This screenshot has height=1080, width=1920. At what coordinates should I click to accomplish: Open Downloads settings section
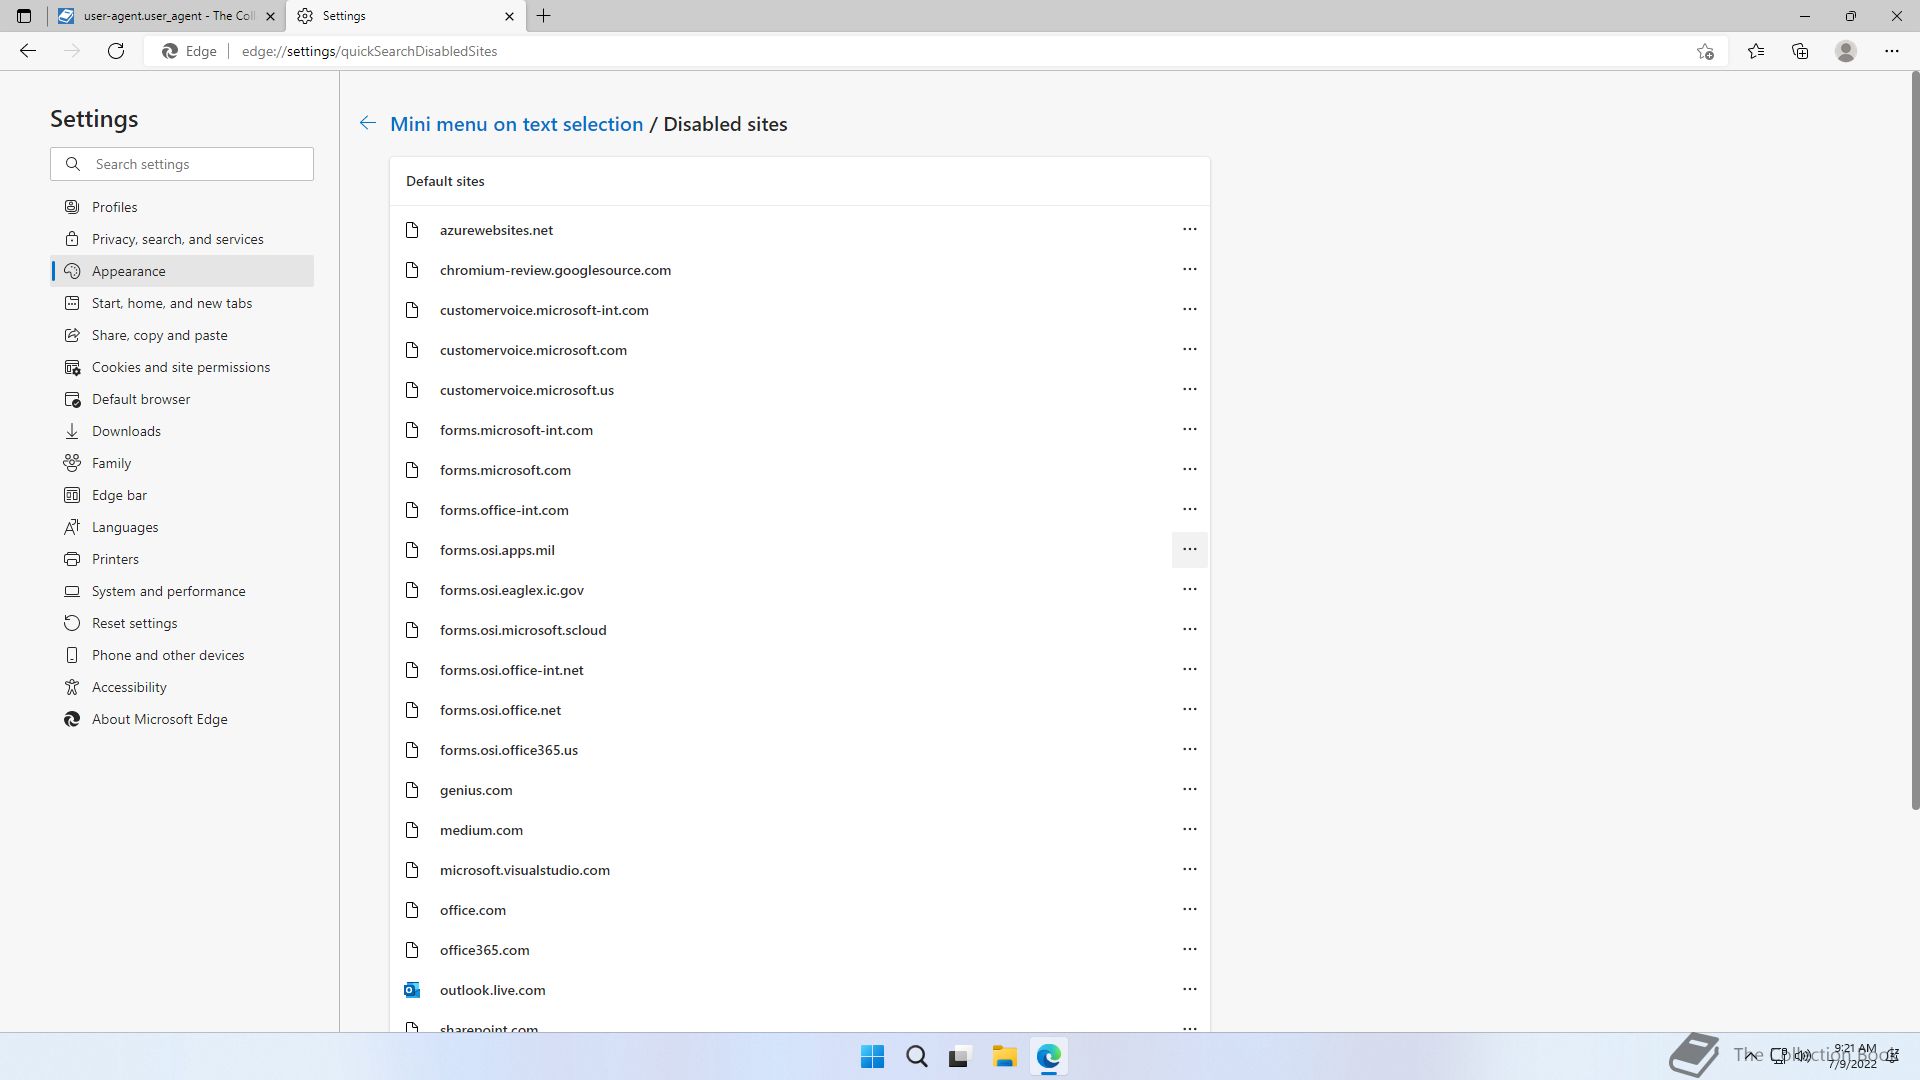pyautogui.click(x=182, y=431)
